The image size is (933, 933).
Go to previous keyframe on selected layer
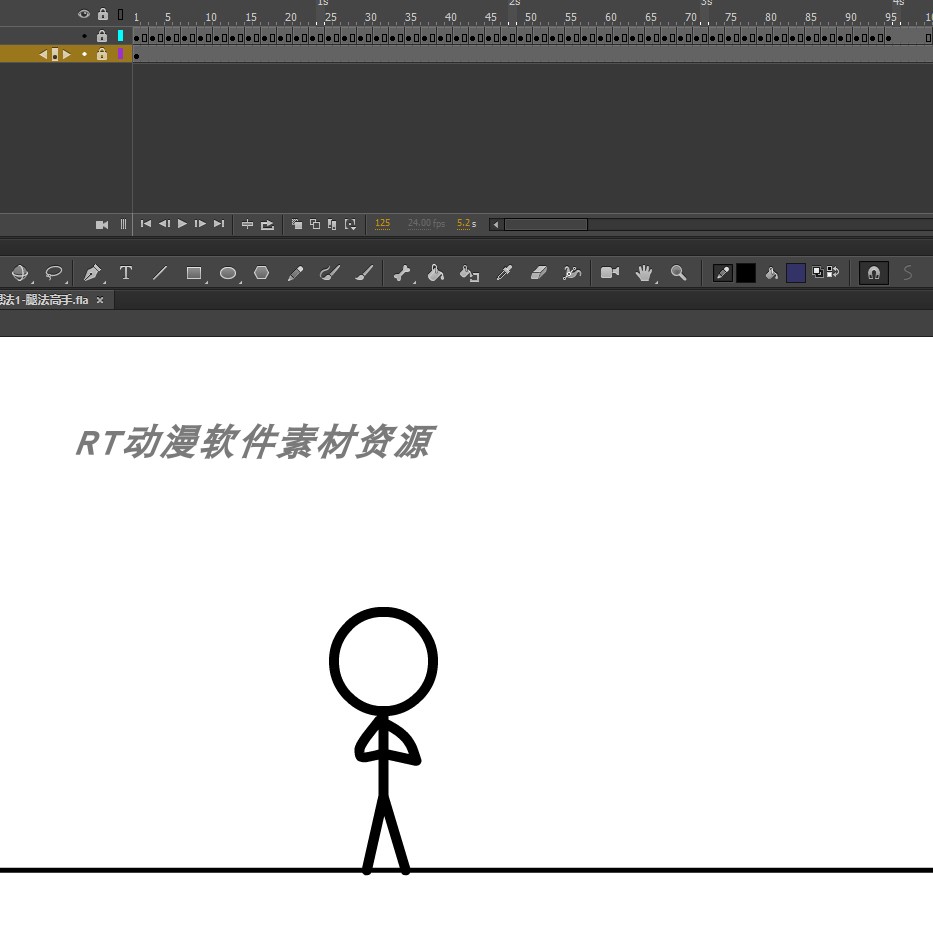[x=43, y=55]
